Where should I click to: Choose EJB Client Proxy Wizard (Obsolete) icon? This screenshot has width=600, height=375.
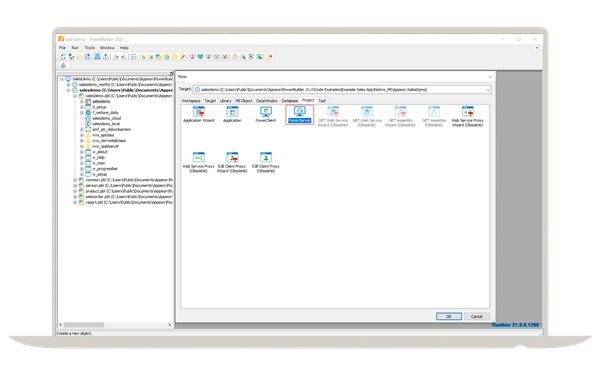[x=232, y=163]
